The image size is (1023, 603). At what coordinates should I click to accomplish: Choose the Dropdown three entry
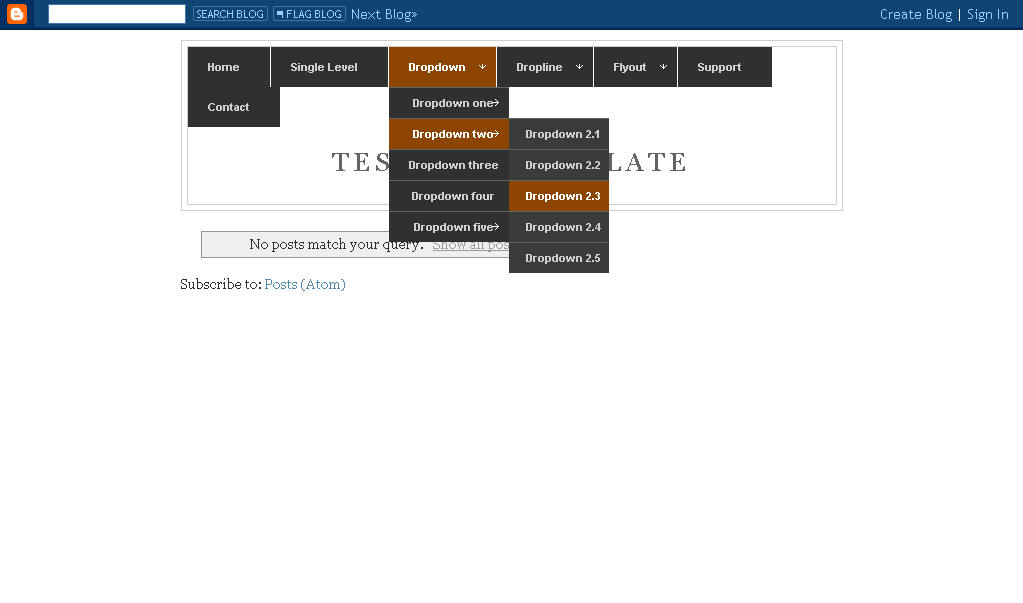pos(449,165)
